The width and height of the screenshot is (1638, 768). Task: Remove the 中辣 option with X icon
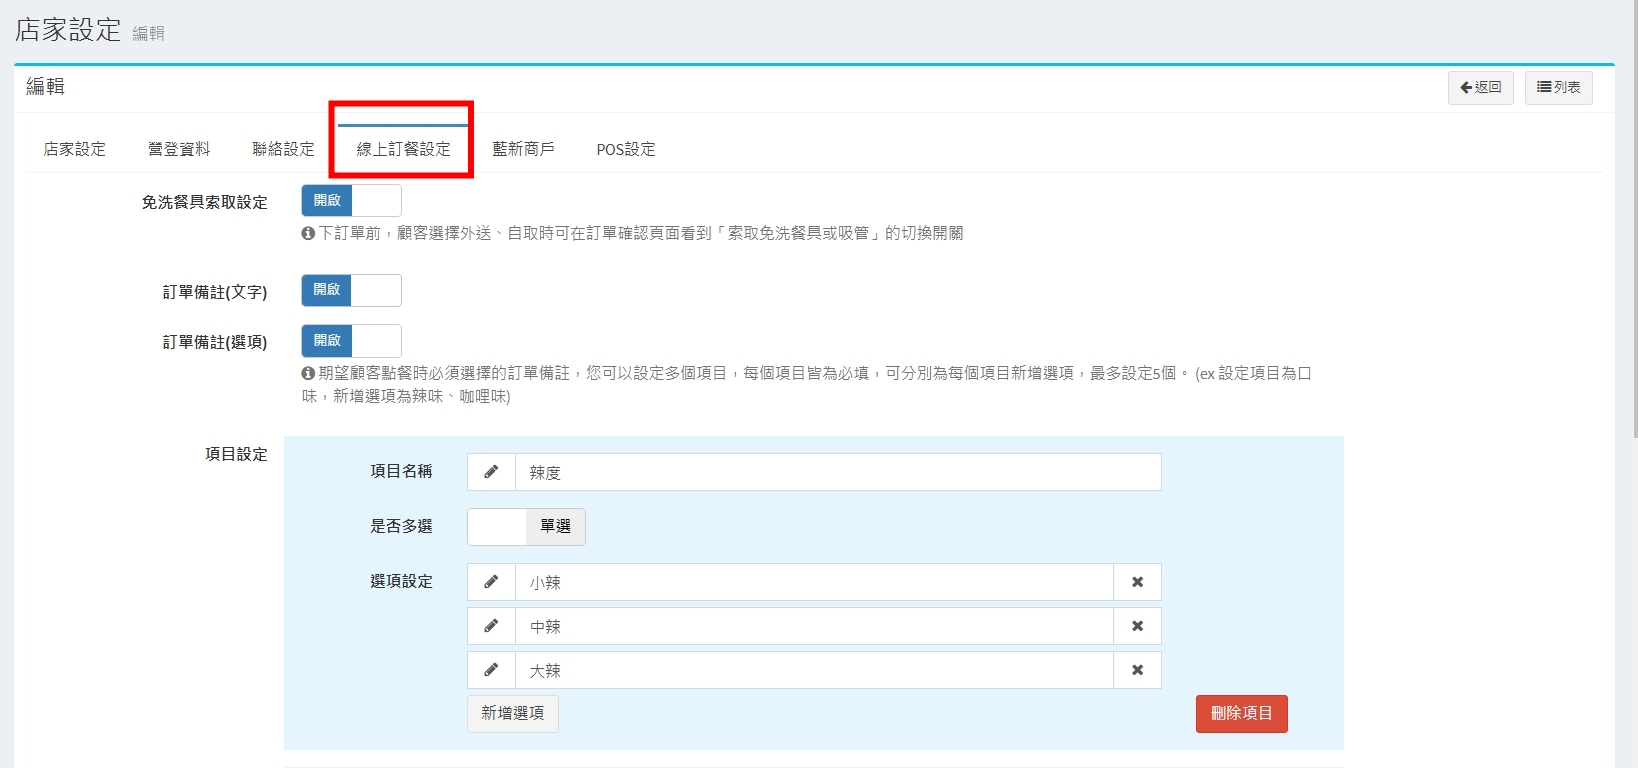click(x=1137, y=626)
